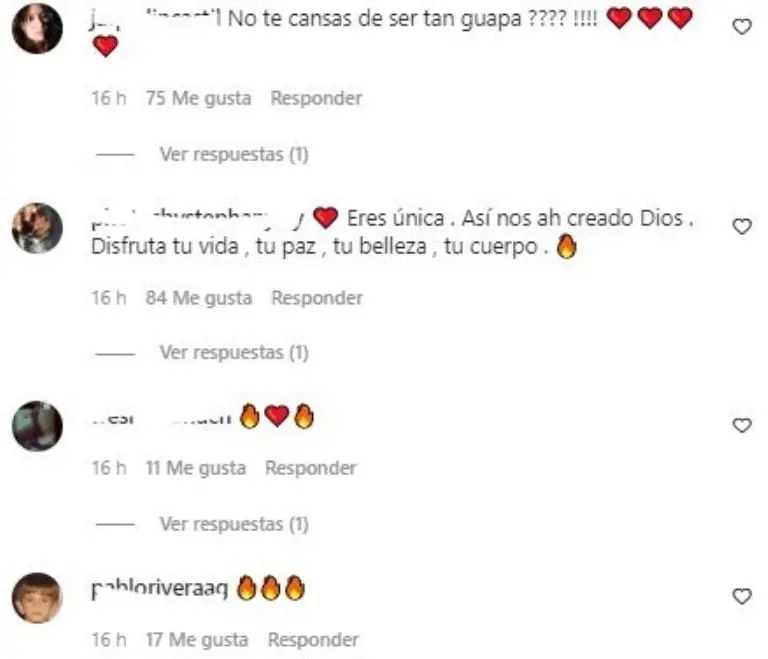Open pabloriveraaq's profile picture
Screen dimensions: 768x659
[x=37, y=598]
